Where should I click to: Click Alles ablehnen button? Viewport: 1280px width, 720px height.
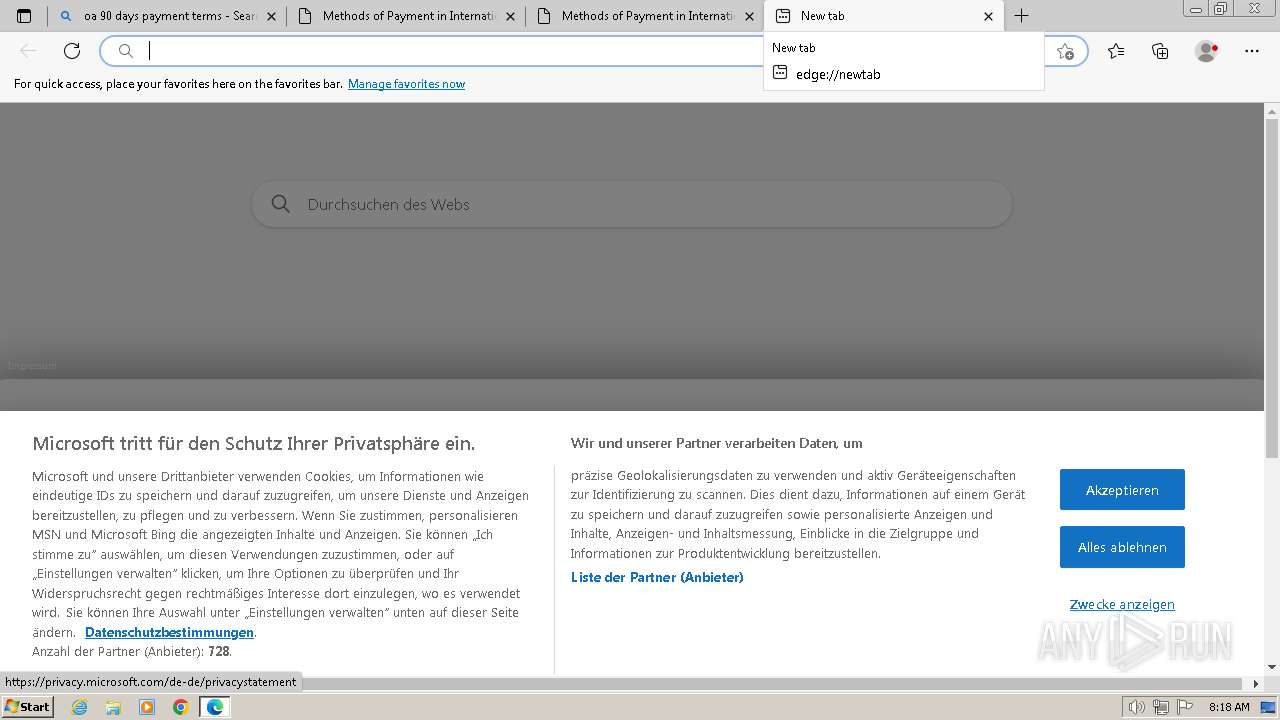pos(1122,547)
